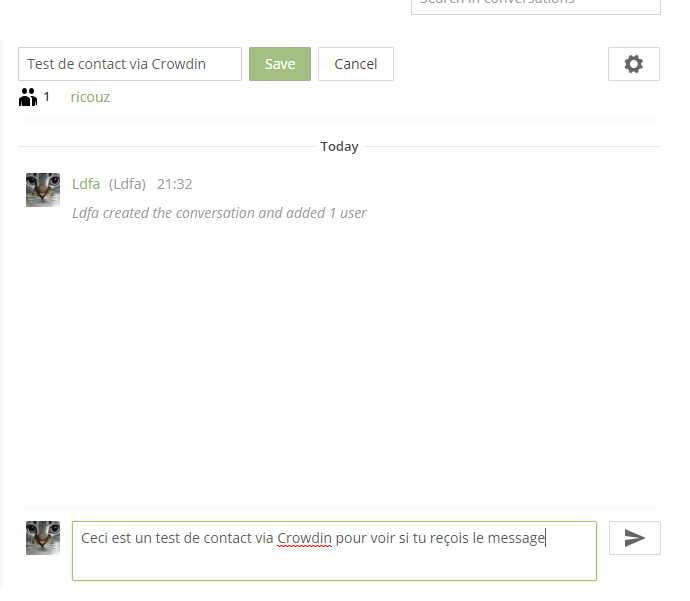Click the participants people icon

pos(28,97)
